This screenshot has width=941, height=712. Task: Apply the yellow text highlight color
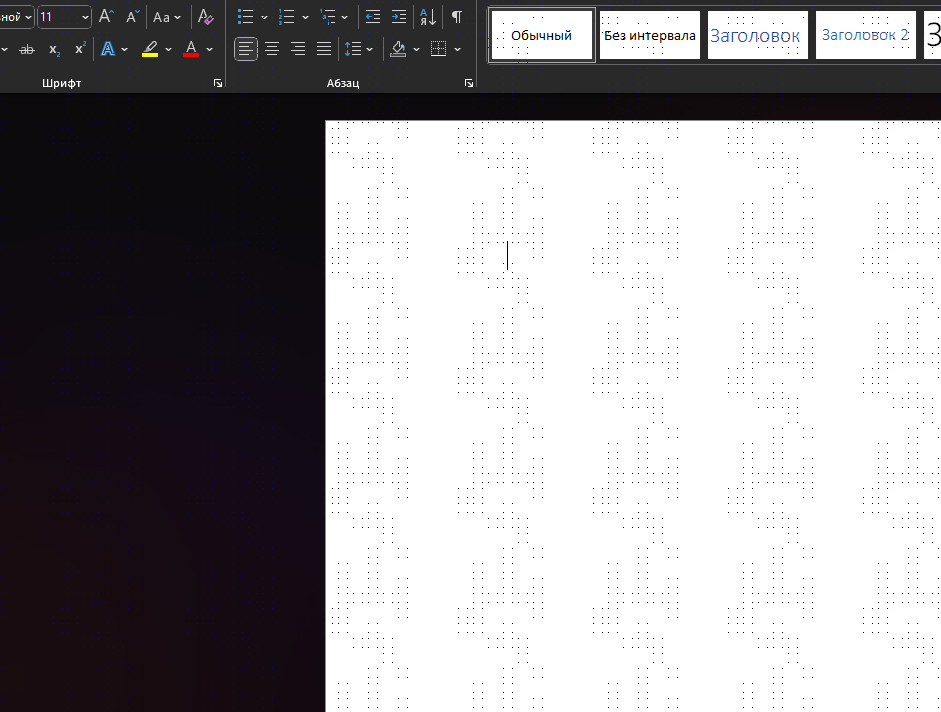150,49
